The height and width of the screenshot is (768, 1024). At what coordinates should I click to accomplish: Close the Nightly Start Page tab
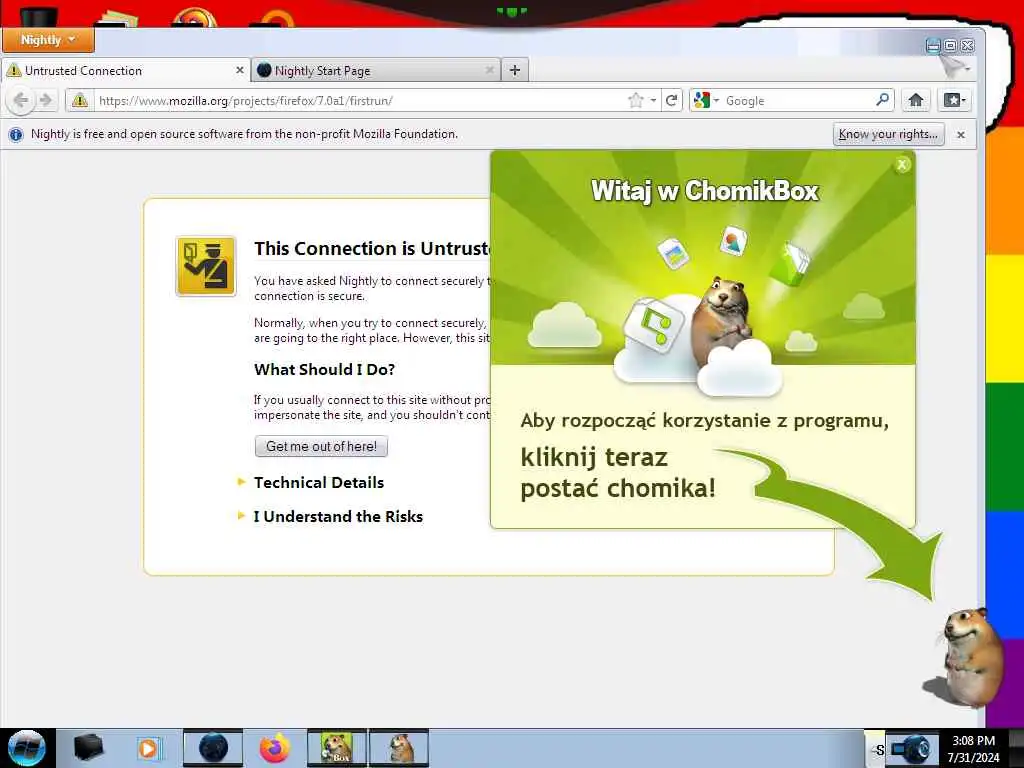(x=490, y=70)
